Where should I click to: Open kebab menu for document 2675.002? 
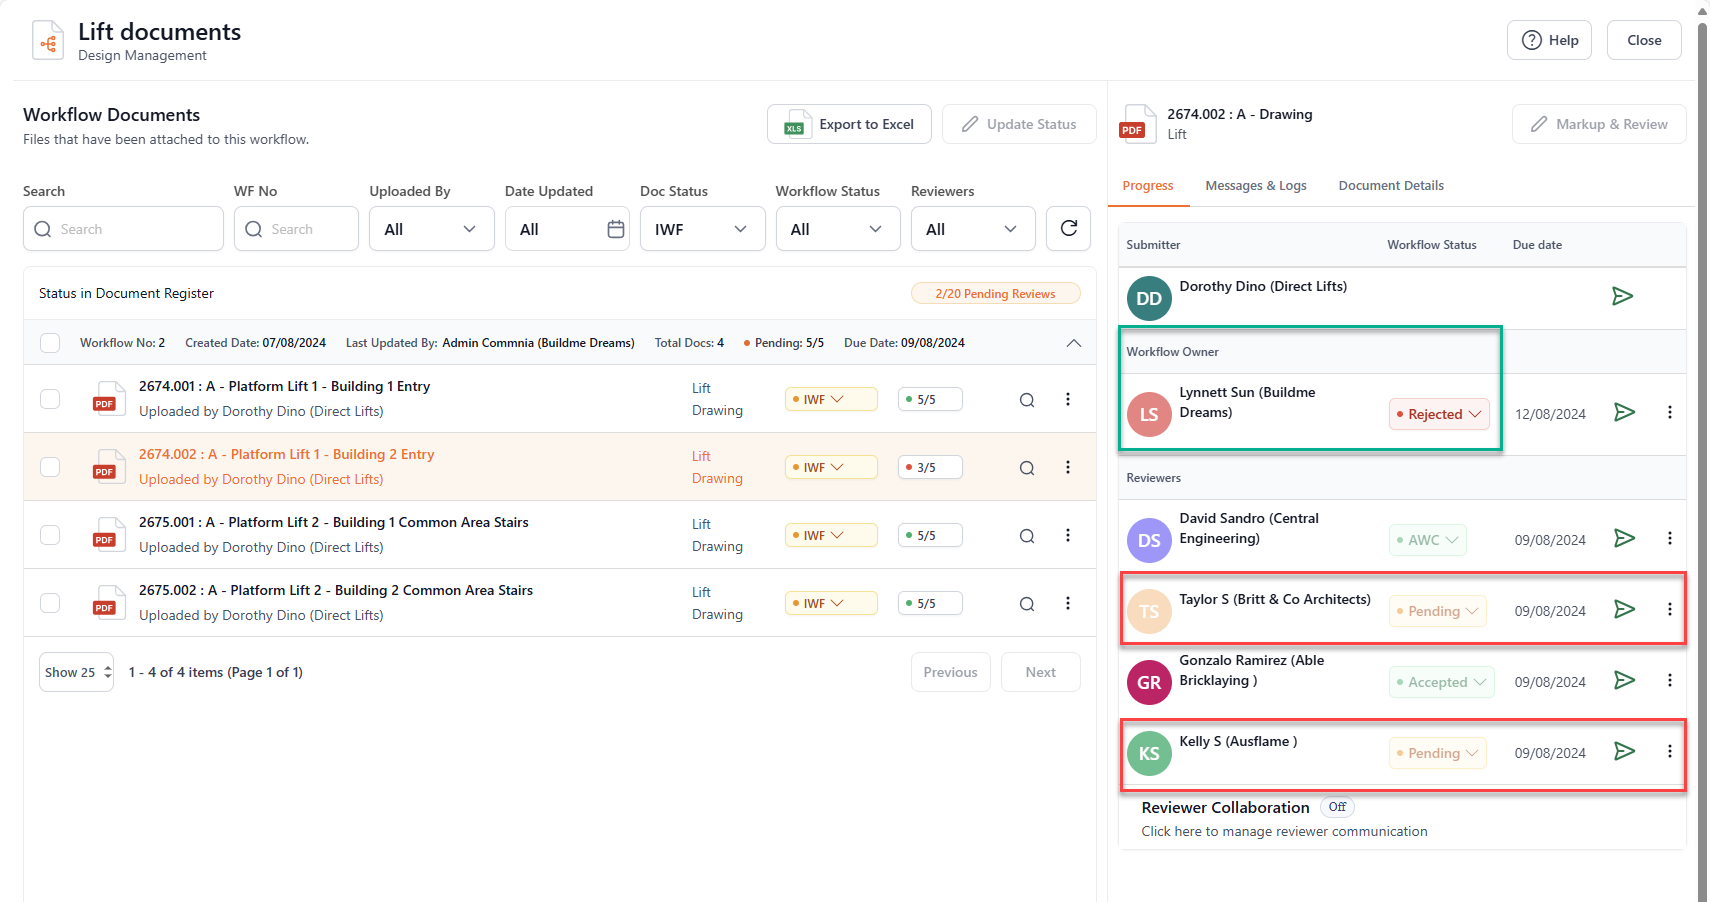1068,603
